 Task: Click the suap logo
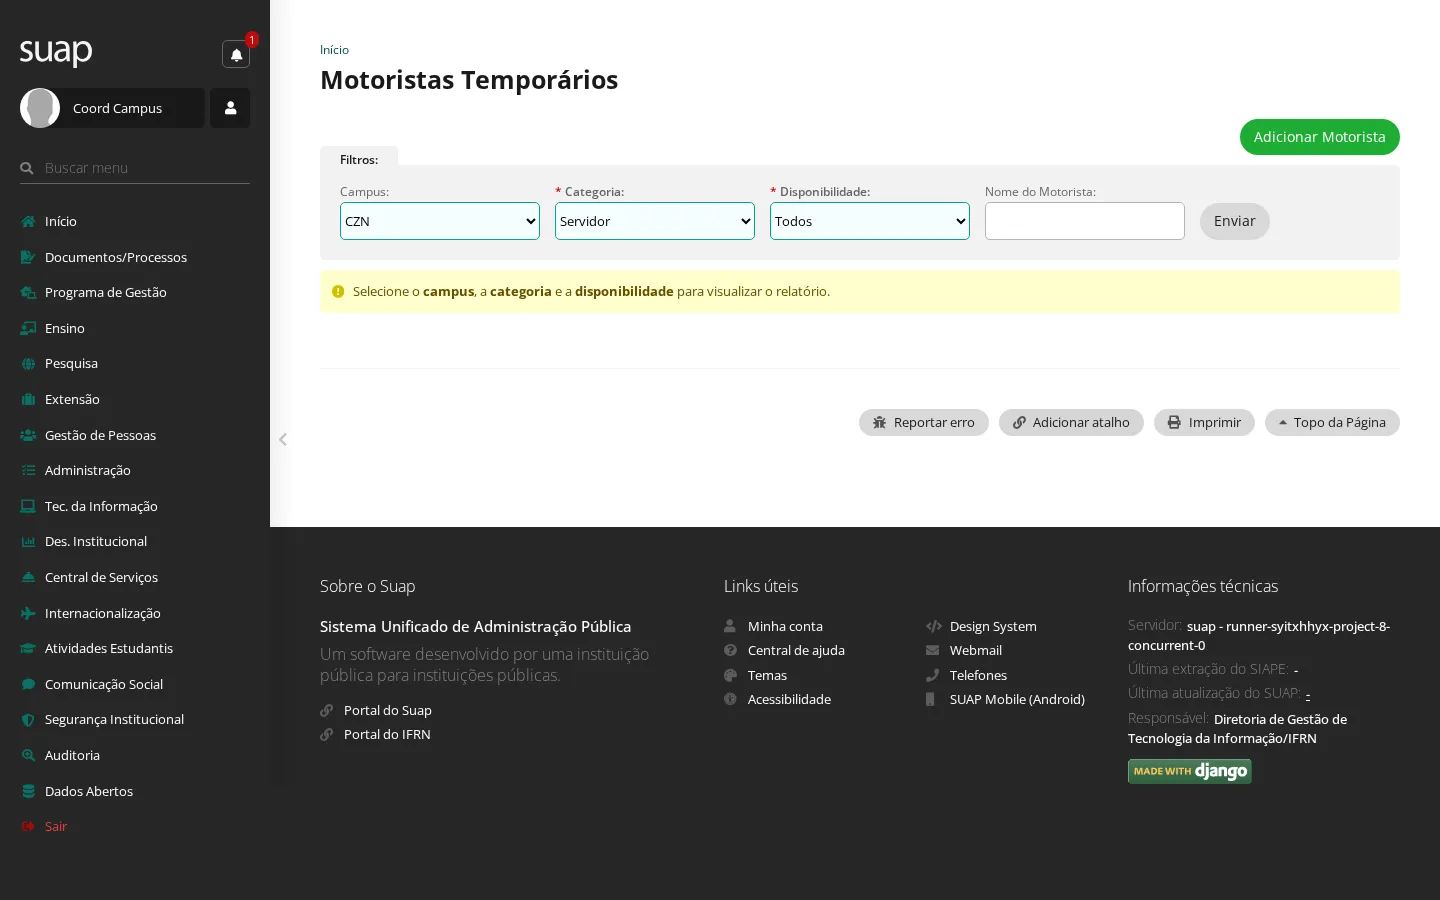[56, 51]
